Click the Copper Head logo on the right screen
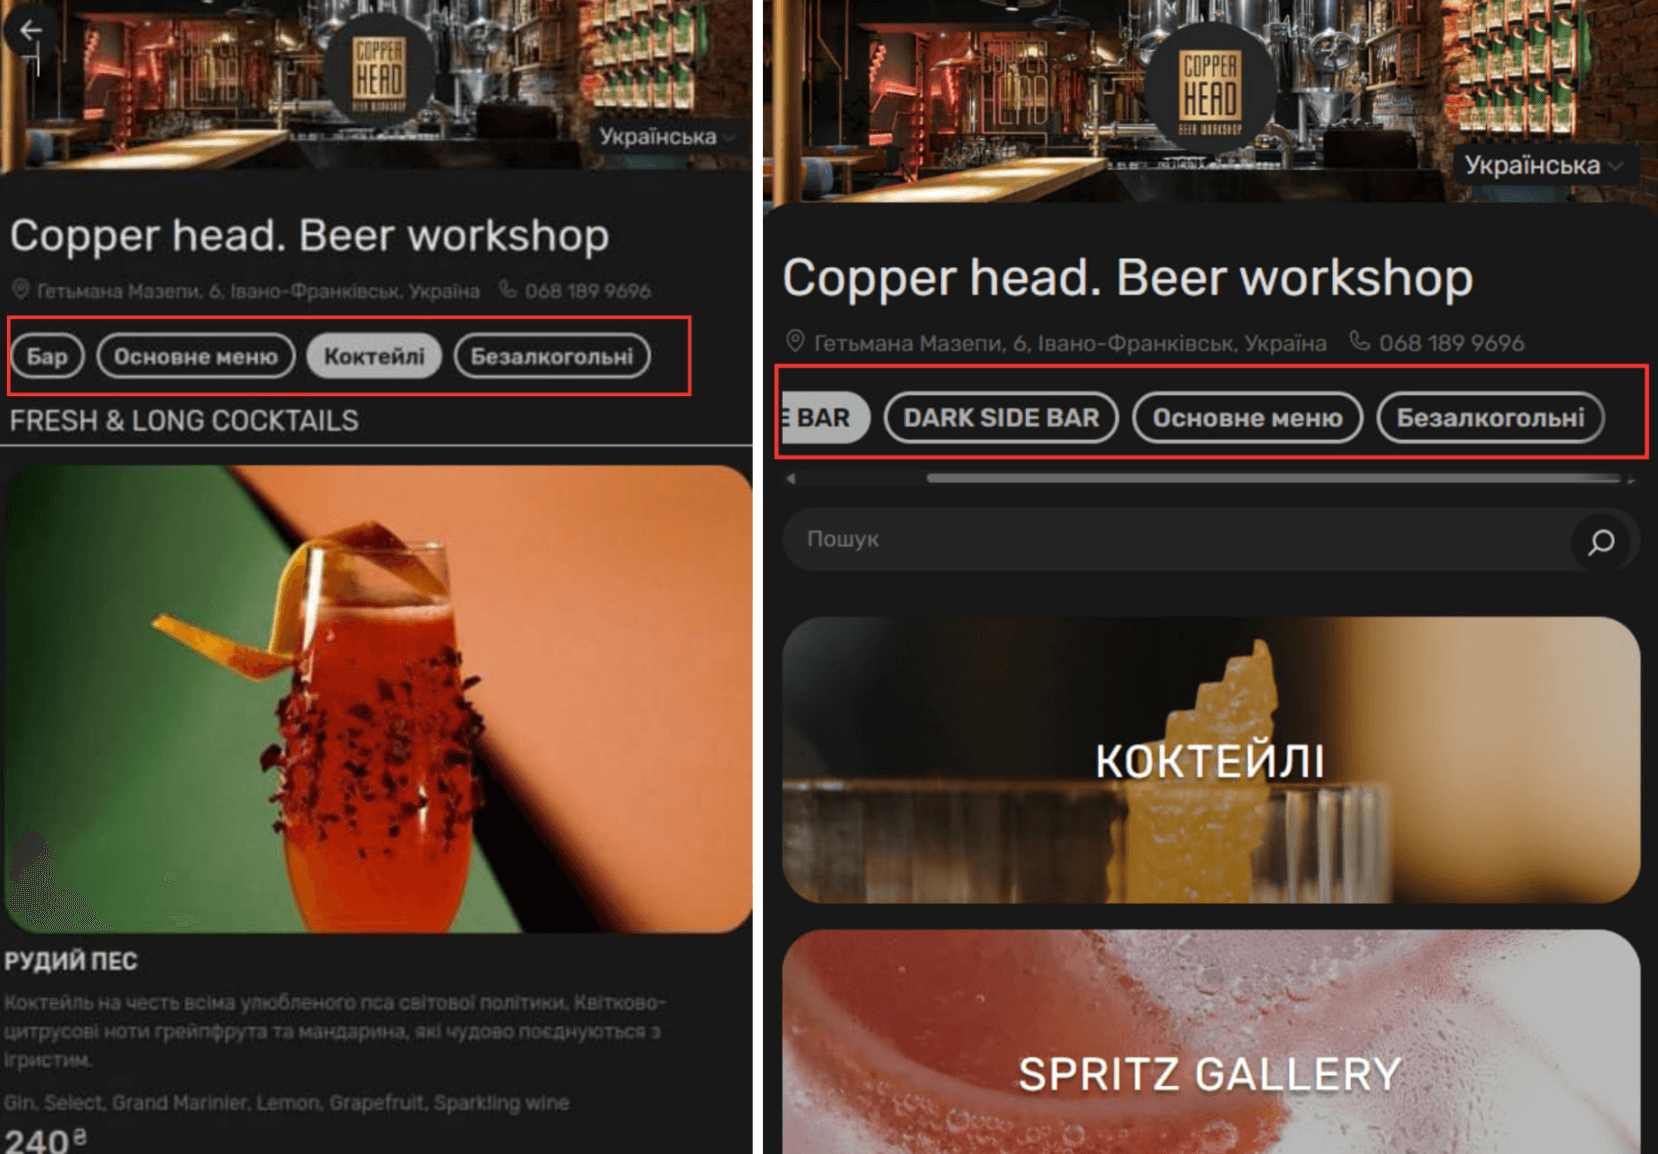The image size is (1658, 1154). point(1211,90)
